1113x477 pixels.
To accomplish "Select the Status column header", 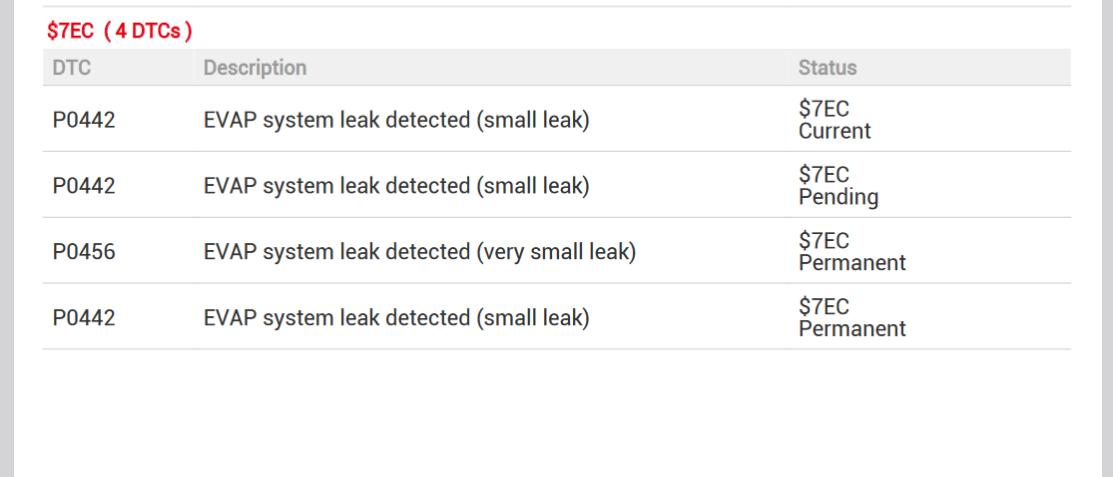I will 827,68.
